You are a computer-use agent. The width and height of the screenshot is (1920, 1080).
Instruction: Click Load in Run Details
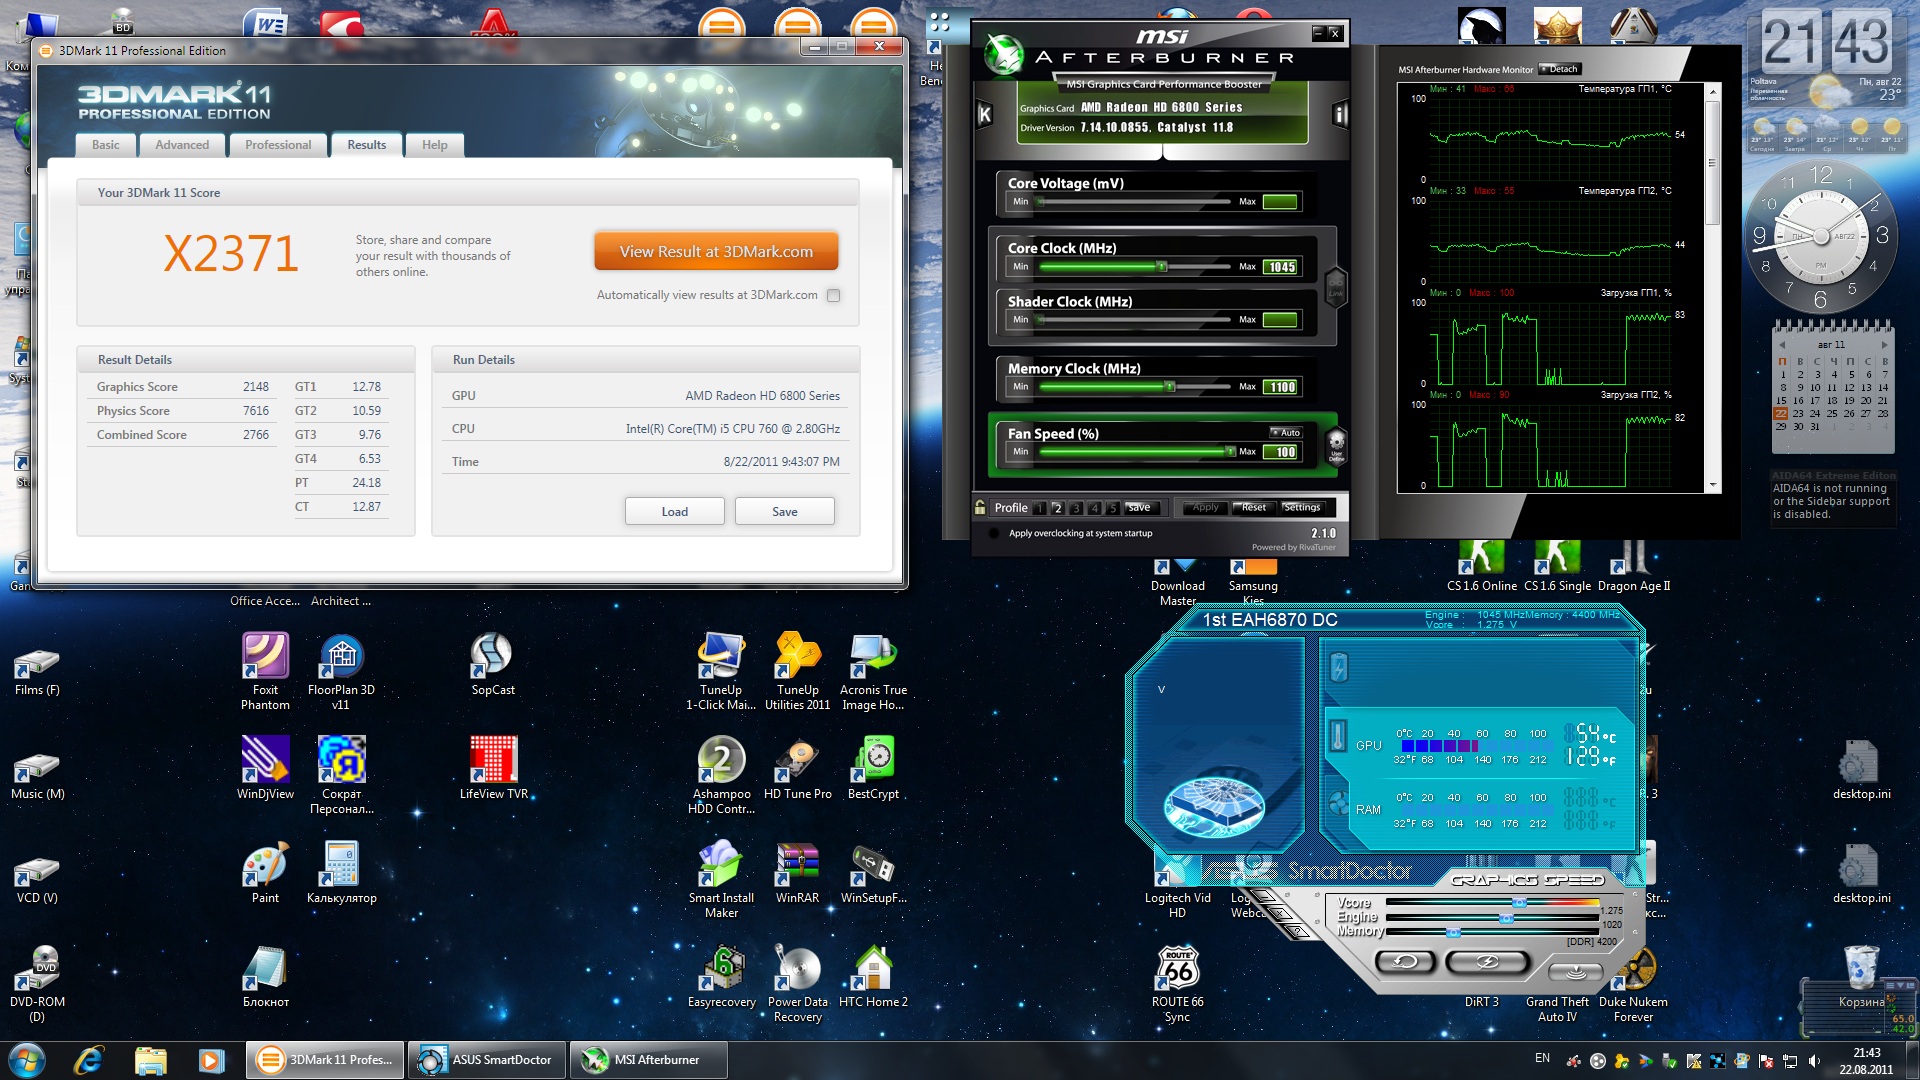pos(675,512)
